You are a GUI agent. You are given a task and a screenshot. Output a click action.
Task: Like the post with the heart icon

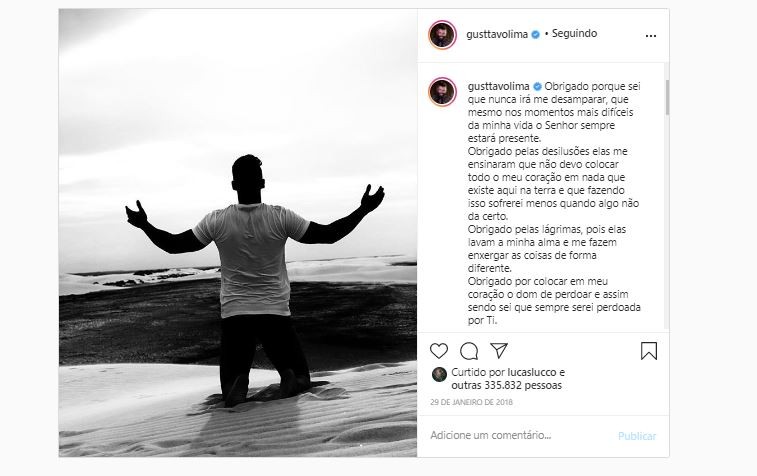click(x=439, y=351)
